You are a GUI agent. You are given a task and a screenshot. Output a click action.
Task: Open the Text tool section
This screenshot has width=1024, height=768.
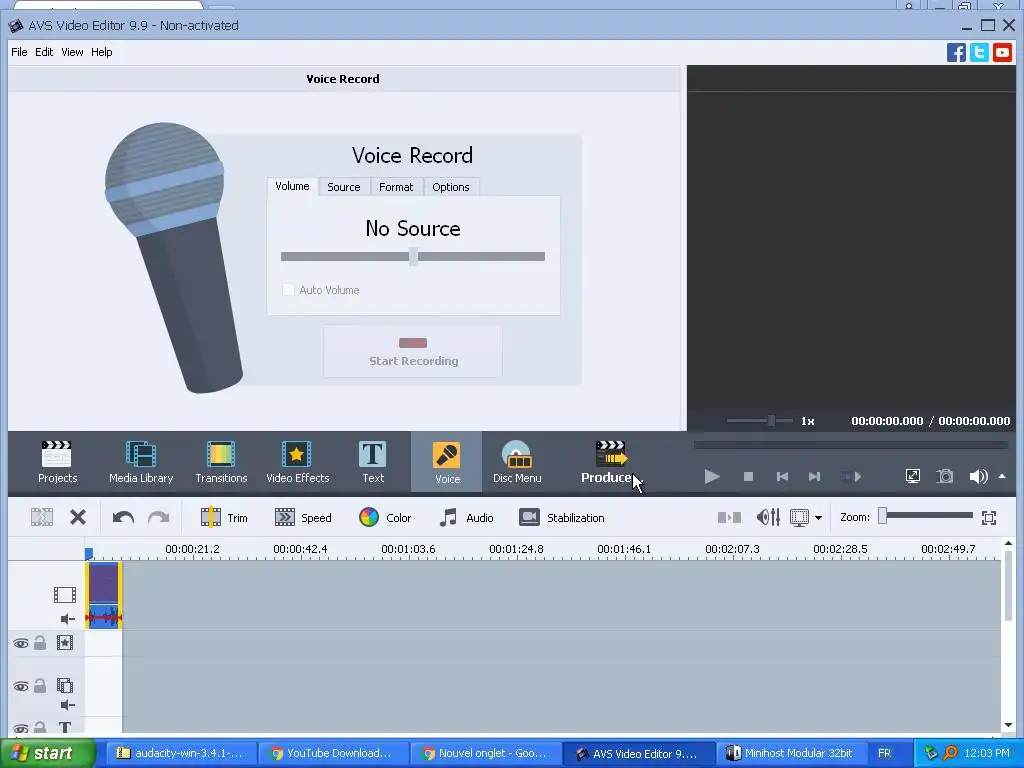click(x=373, y=462)
